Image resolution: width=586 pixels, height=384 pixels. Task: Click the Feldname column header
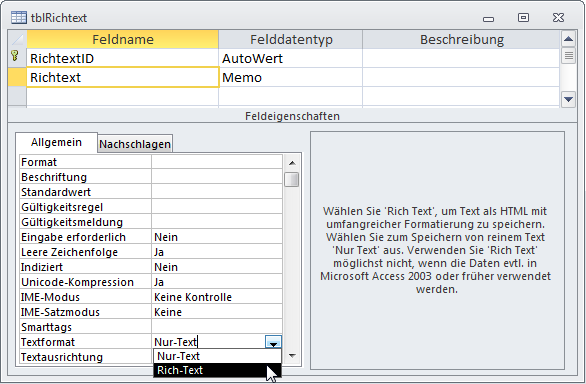(x=123, y=39)
